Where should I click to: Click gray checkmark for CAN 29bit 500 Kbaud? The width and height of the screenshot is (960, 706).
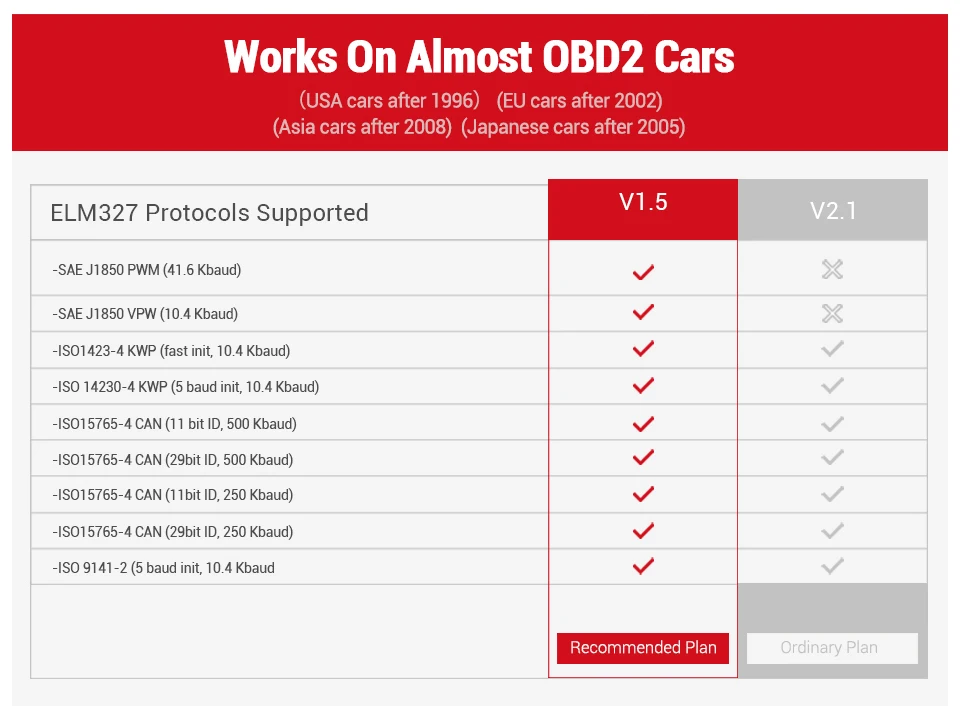point(832,457)
